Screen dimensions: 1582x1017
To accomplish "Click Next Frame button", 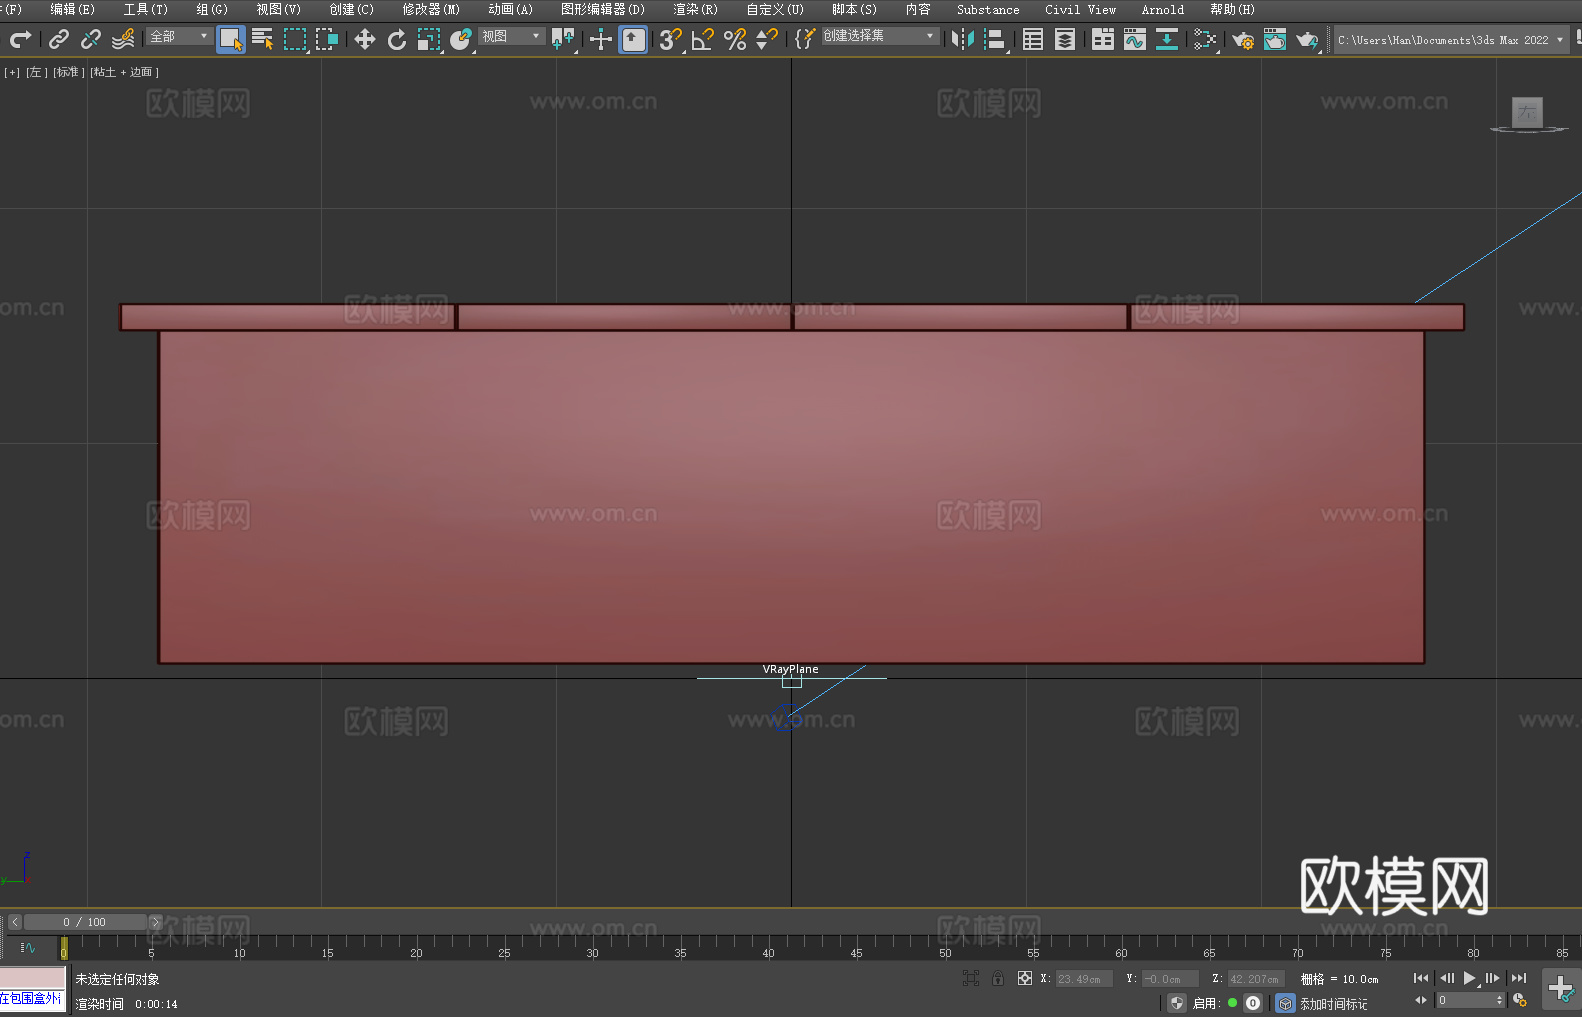I will (x=1493, y=978).
